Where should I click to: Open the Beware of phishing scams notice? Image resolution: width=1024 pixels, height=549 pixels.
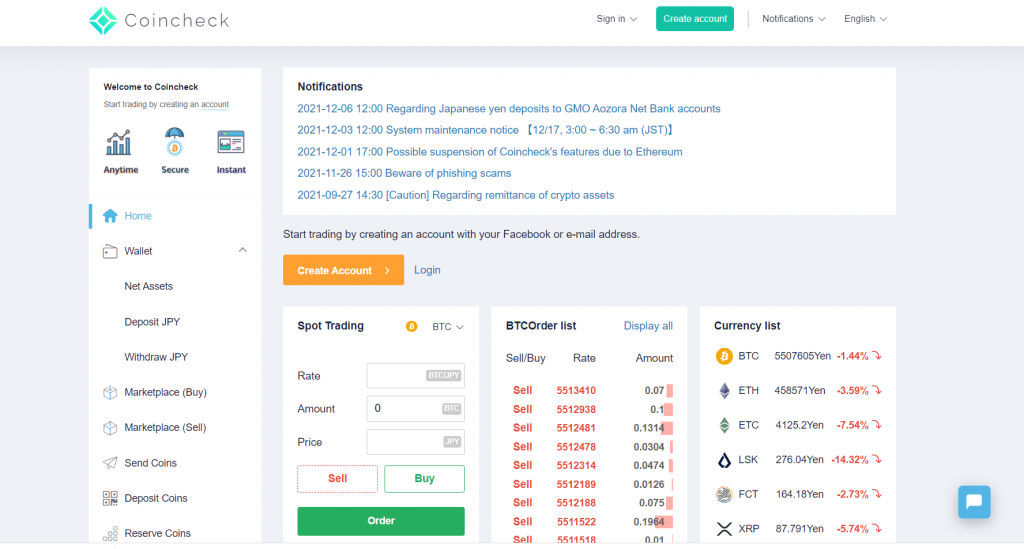tap(404, 173)
